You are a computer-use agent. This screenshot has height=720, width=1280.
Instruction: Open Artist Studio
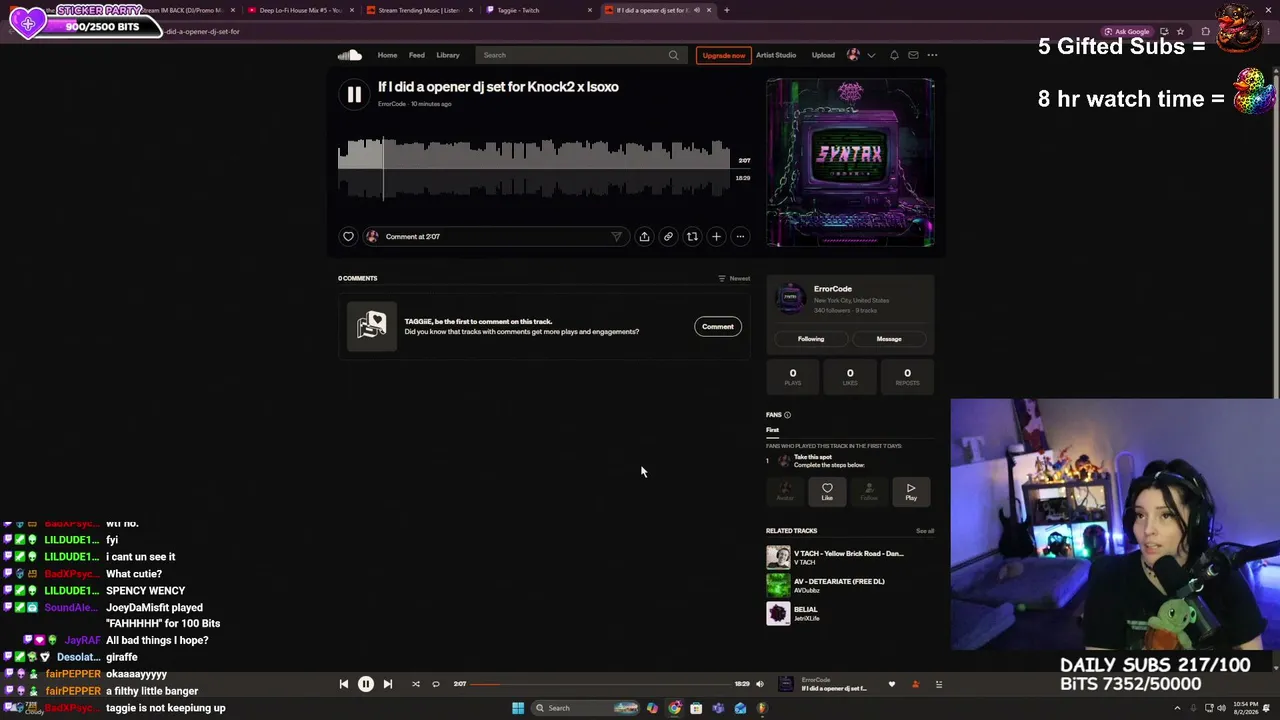(776, 55)
